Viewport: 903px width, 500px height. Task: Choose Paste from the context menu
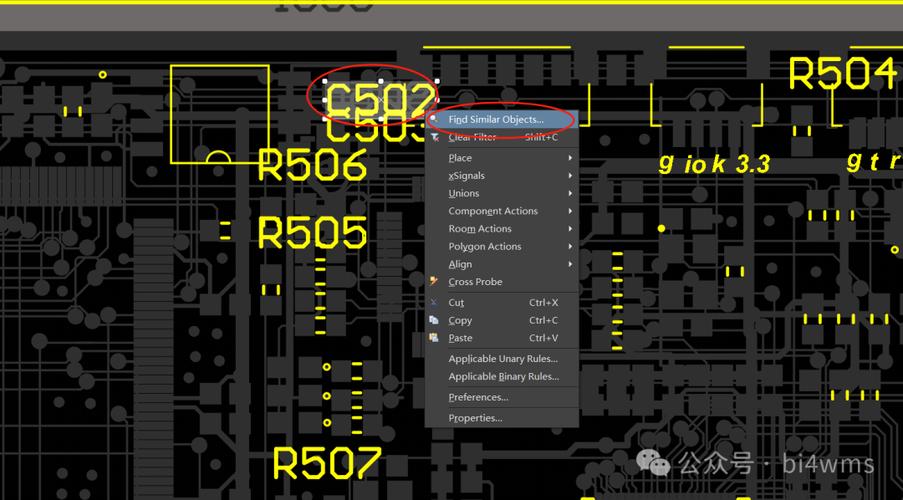502,338
